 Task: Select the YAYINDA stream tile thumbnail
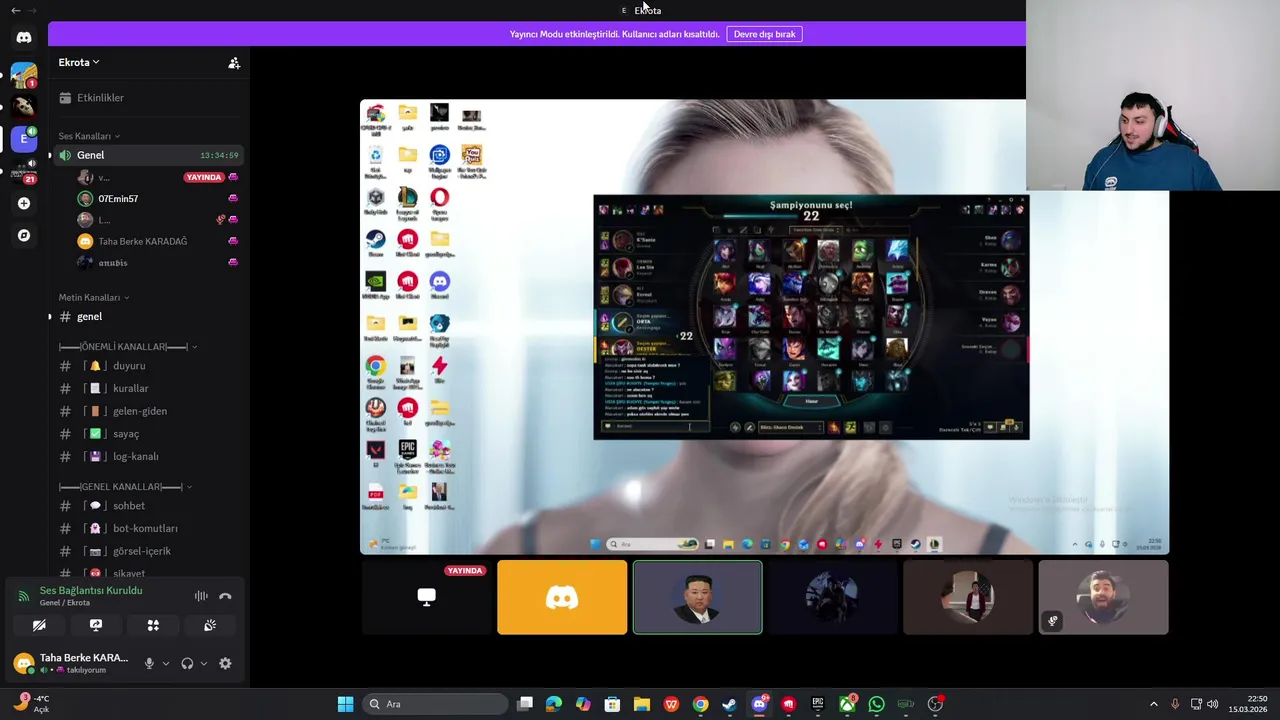[426, 597]
